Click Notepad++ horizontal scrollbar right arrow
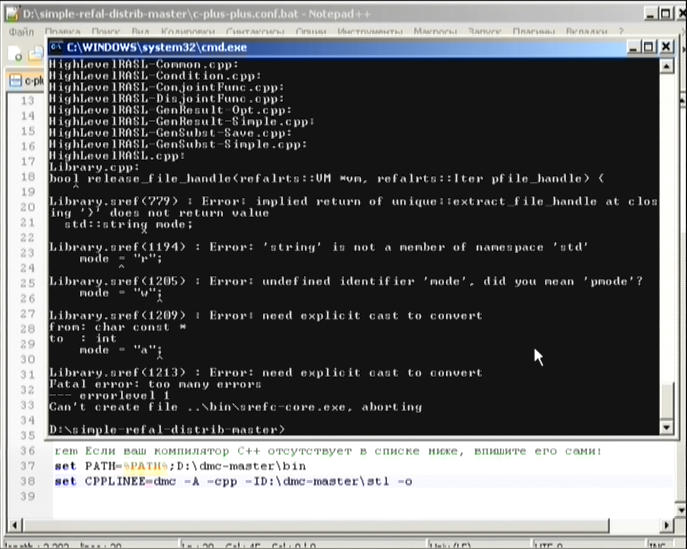The height and width of the screenshot is (549, 687). point(667,525)
